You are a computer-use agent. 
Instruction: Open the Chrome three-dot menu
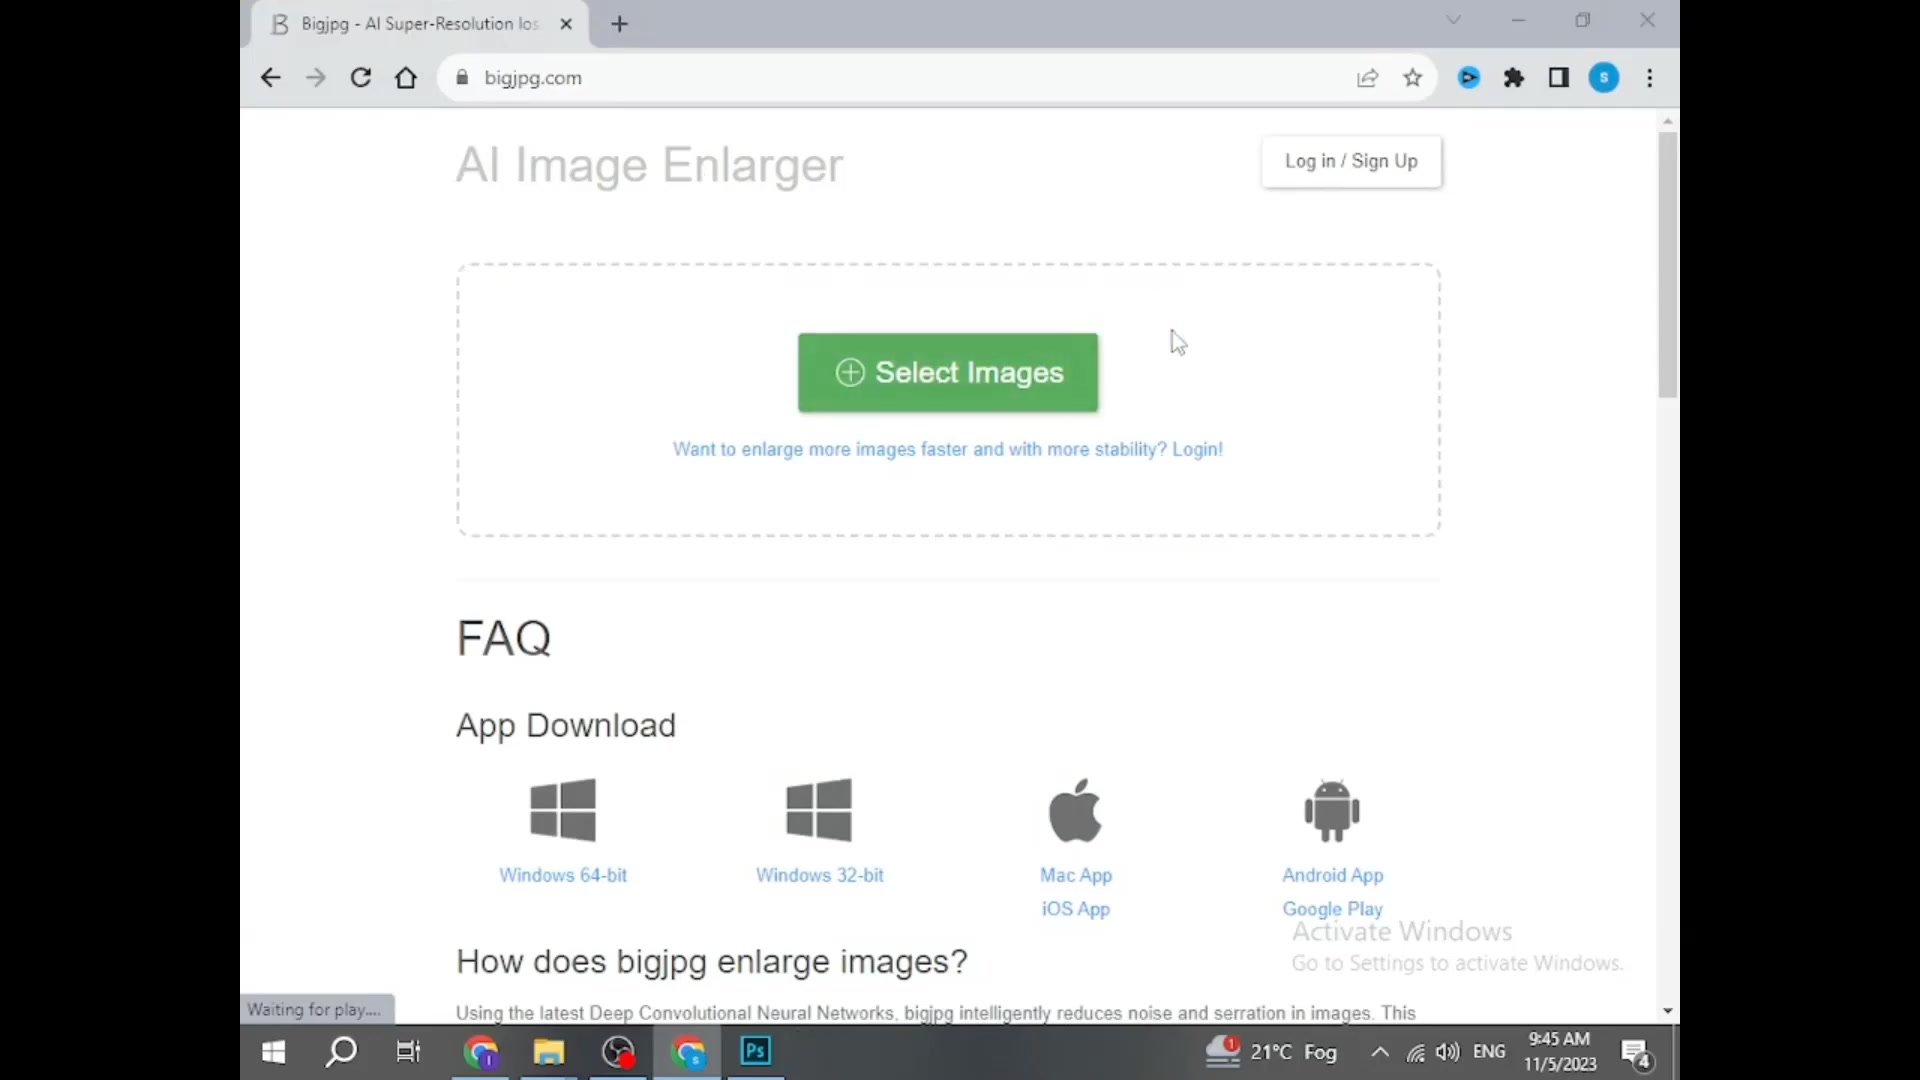tap(1650, 78)
